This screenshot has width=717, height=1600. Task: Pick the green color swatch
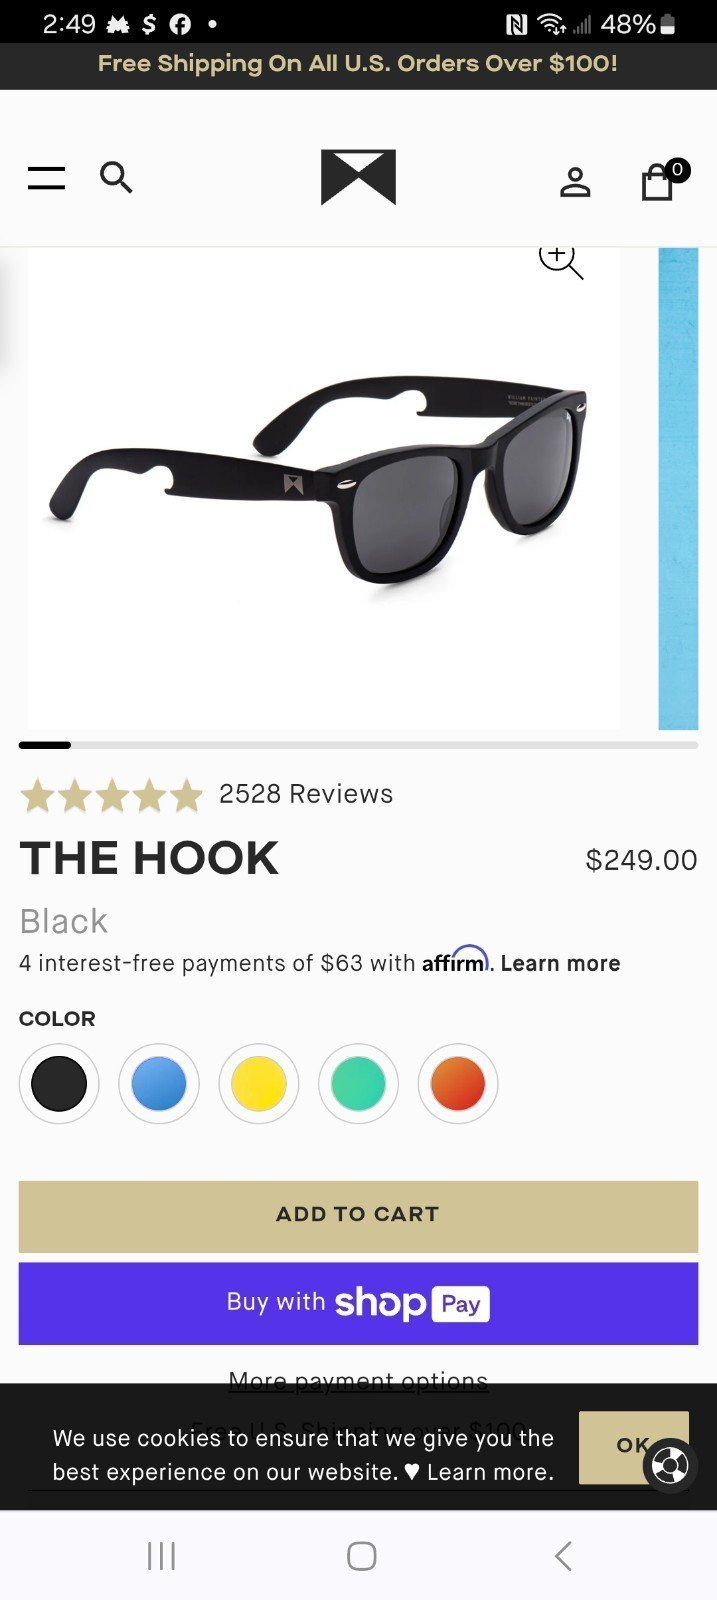click(358, 1084)
